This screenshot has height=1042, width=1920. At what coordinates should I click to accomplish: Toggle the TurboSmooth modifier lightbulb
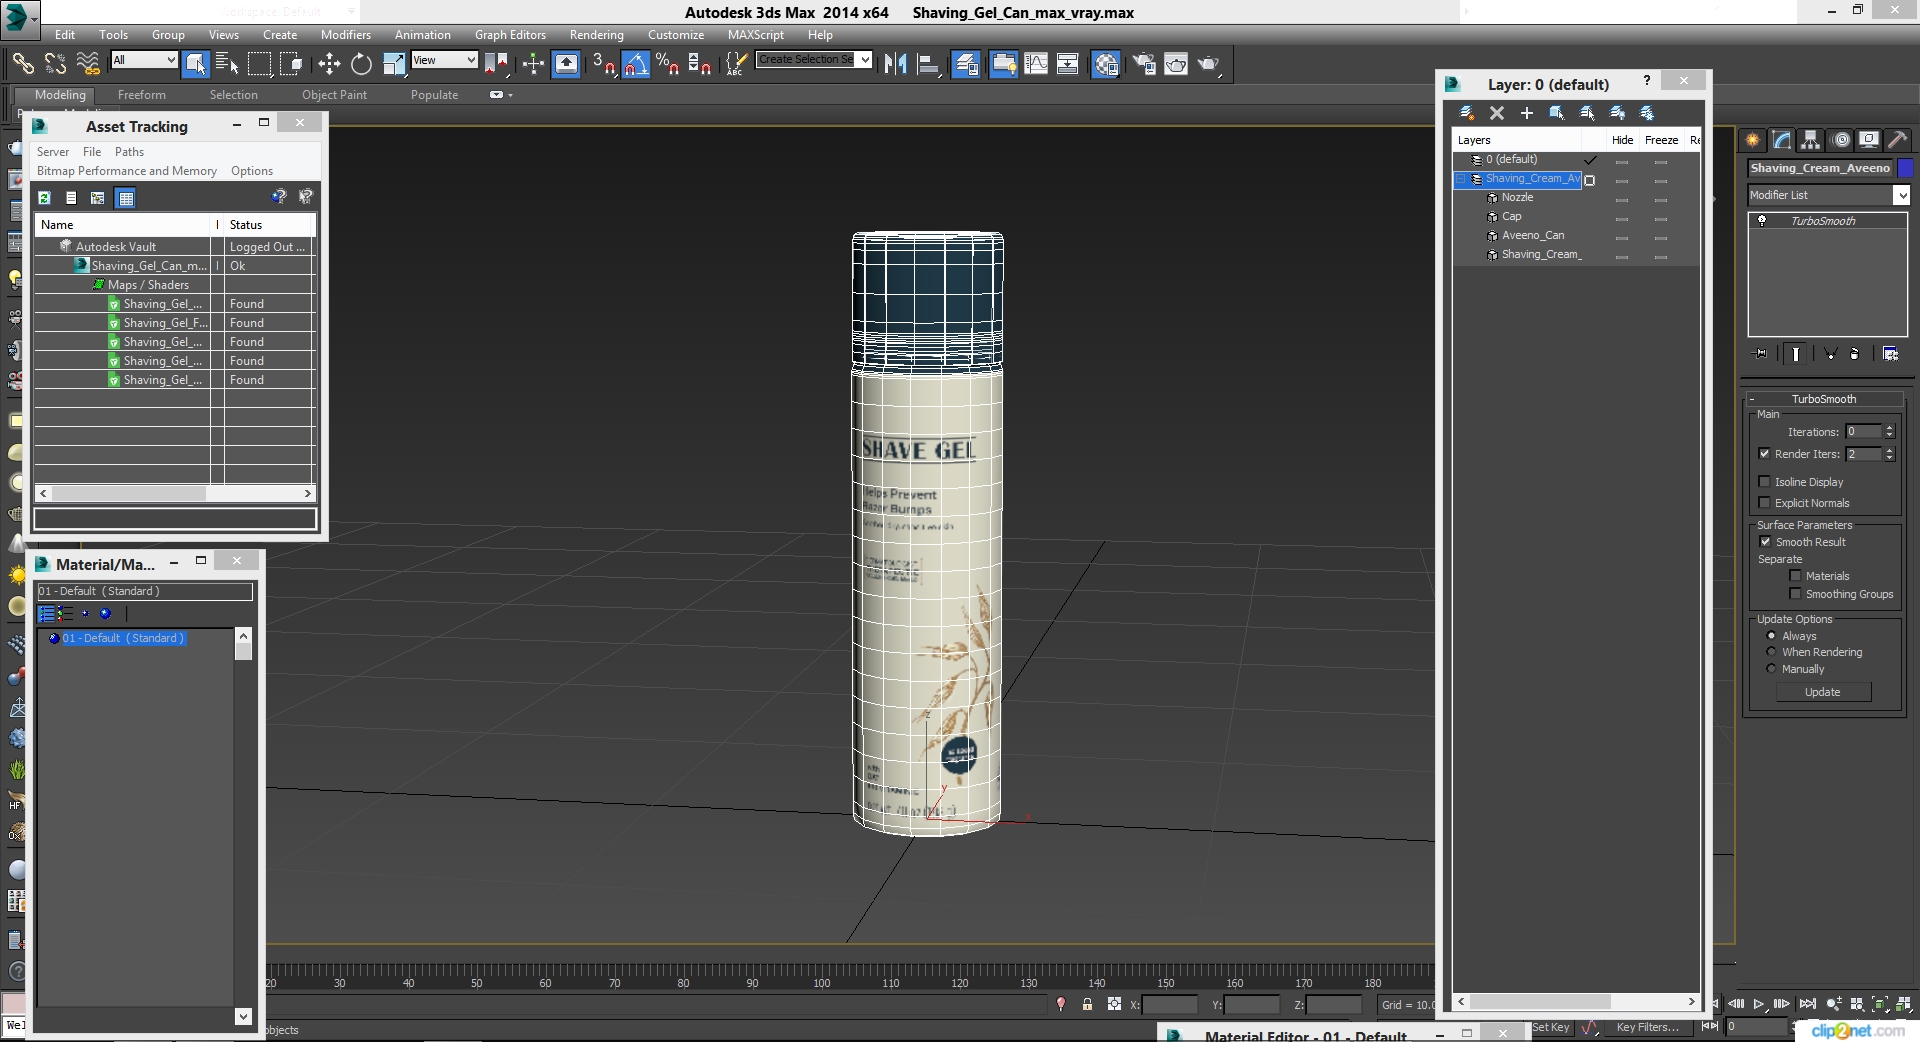pyautogui.click(x=1762, y=221)
